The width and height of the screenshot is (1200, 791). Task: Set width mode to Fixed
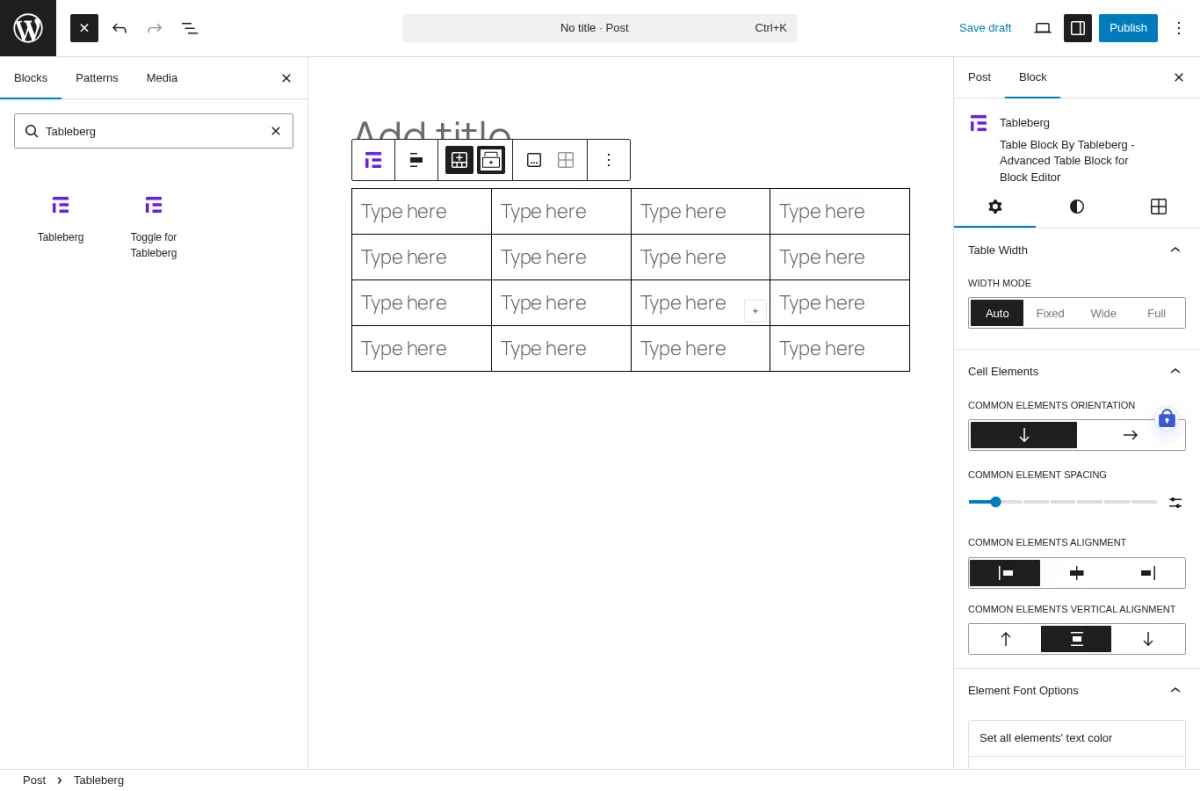click(1050, 313)
